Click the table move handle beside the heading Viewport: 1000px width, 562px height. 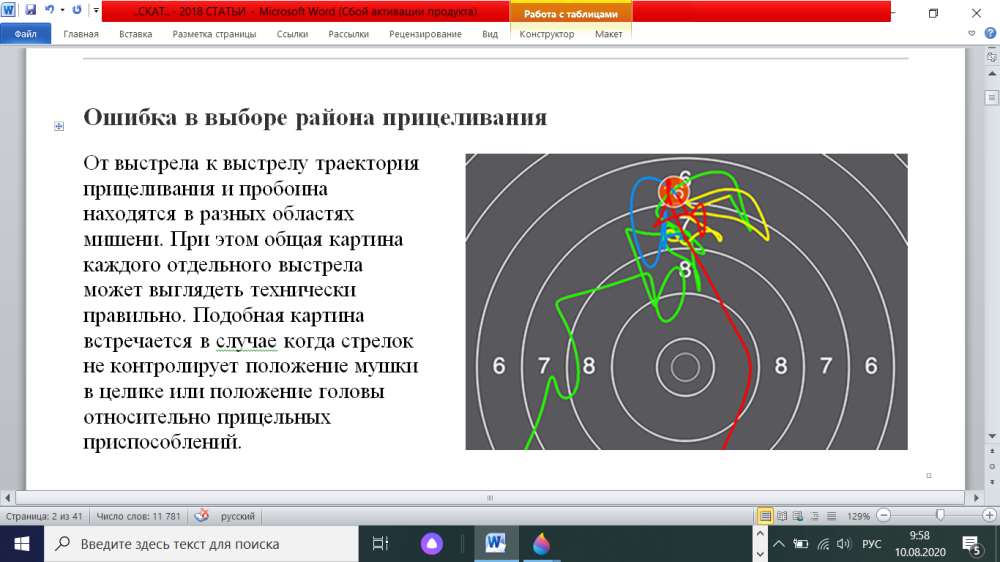pos(59,126)
